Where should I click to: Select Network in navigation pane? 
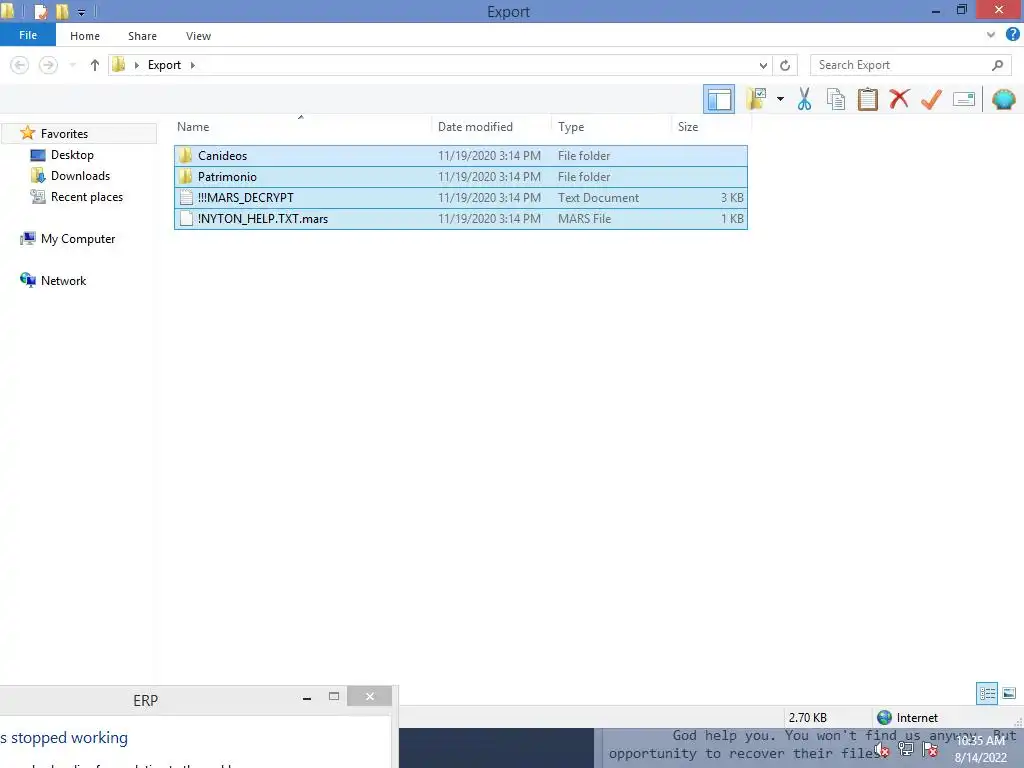63,280
